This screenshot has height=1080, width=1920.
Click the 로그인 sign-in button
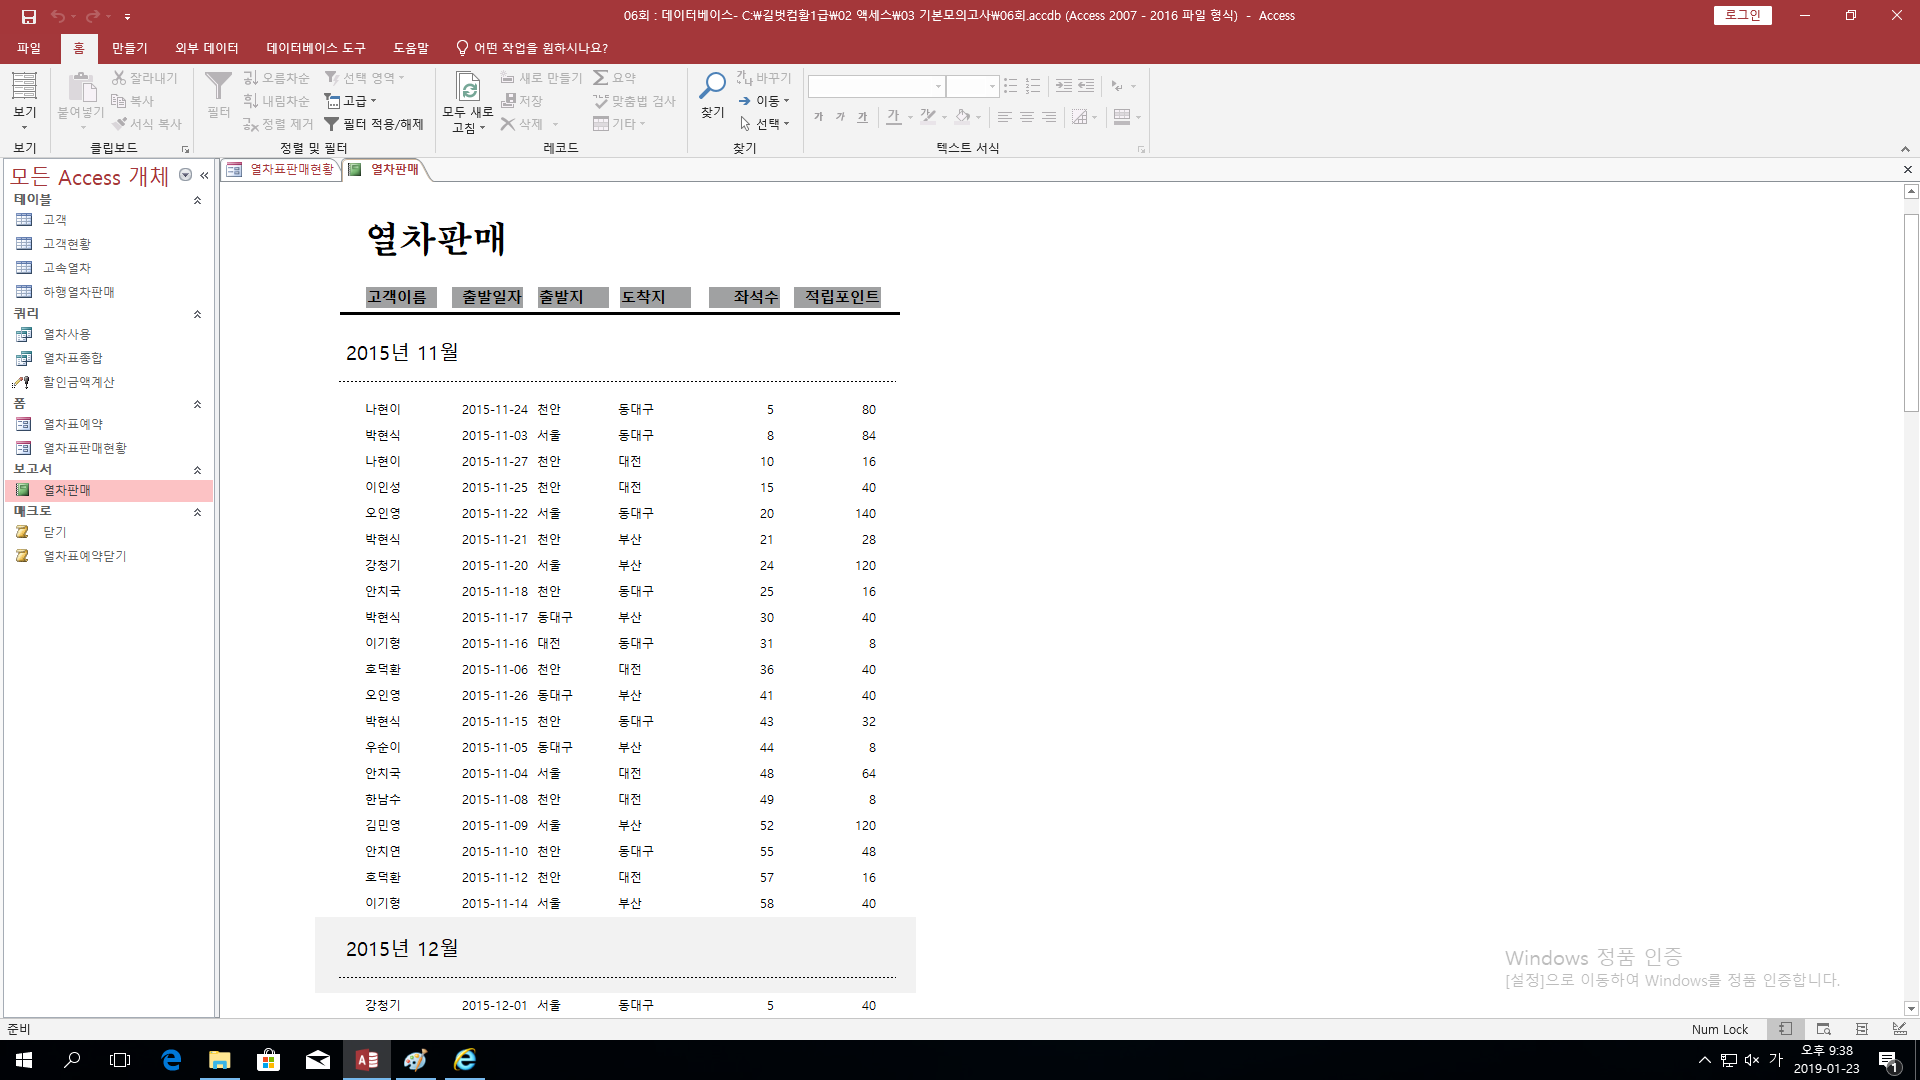click(x=1742, y=15)
